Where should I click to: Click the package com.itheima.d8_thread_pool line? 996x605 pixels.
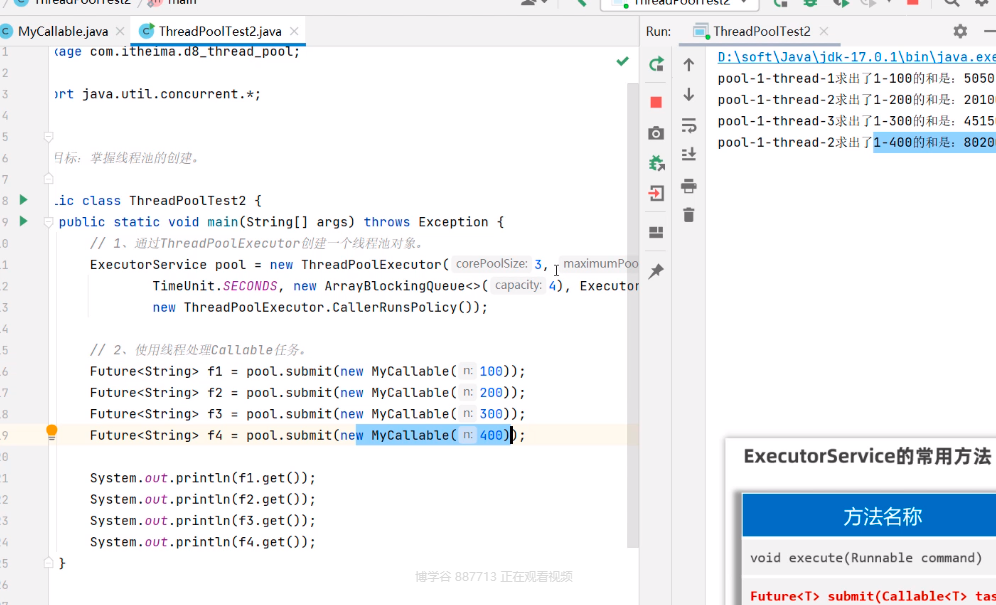(177, 51)
